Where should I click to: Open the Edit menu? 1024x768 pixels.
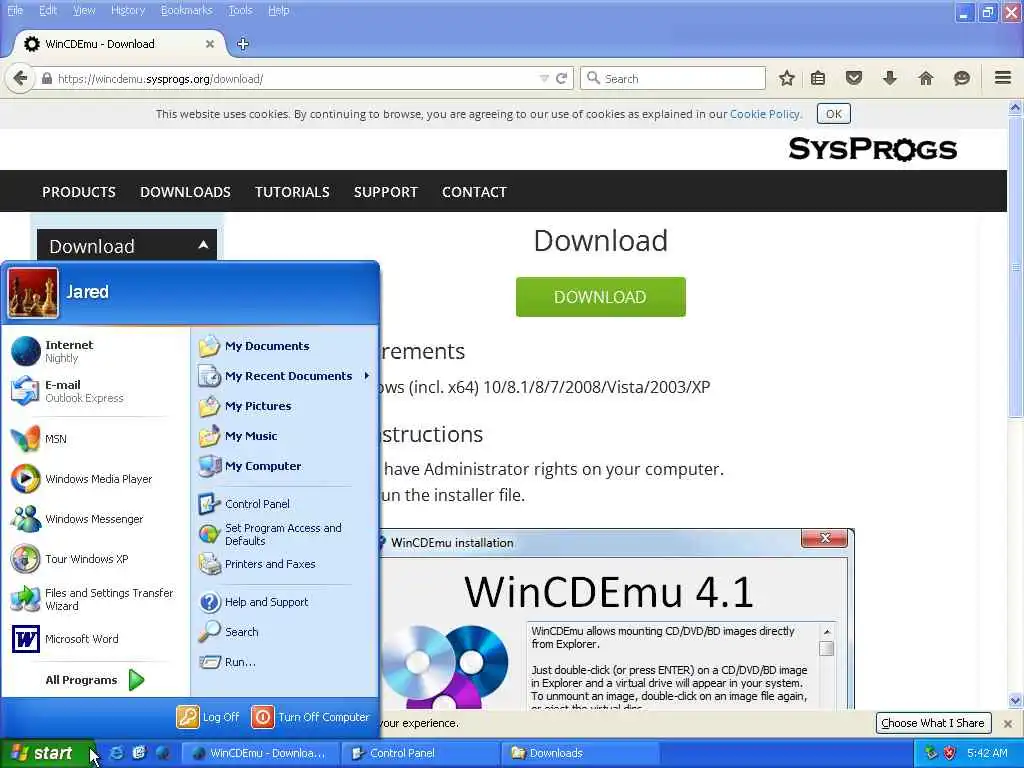pyautogui.click(x=48, y=10)
